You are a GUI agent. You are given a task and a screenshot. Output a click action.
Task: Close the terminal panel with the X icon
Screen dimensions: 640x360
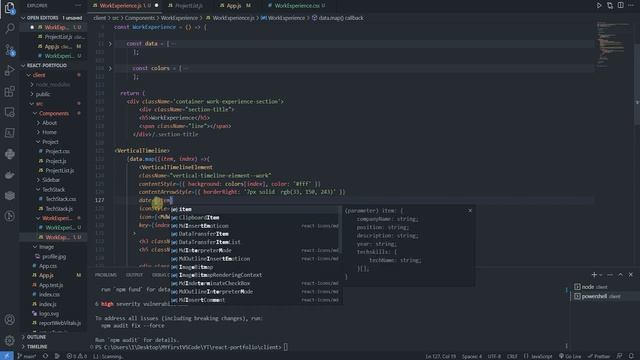[631, 275]
